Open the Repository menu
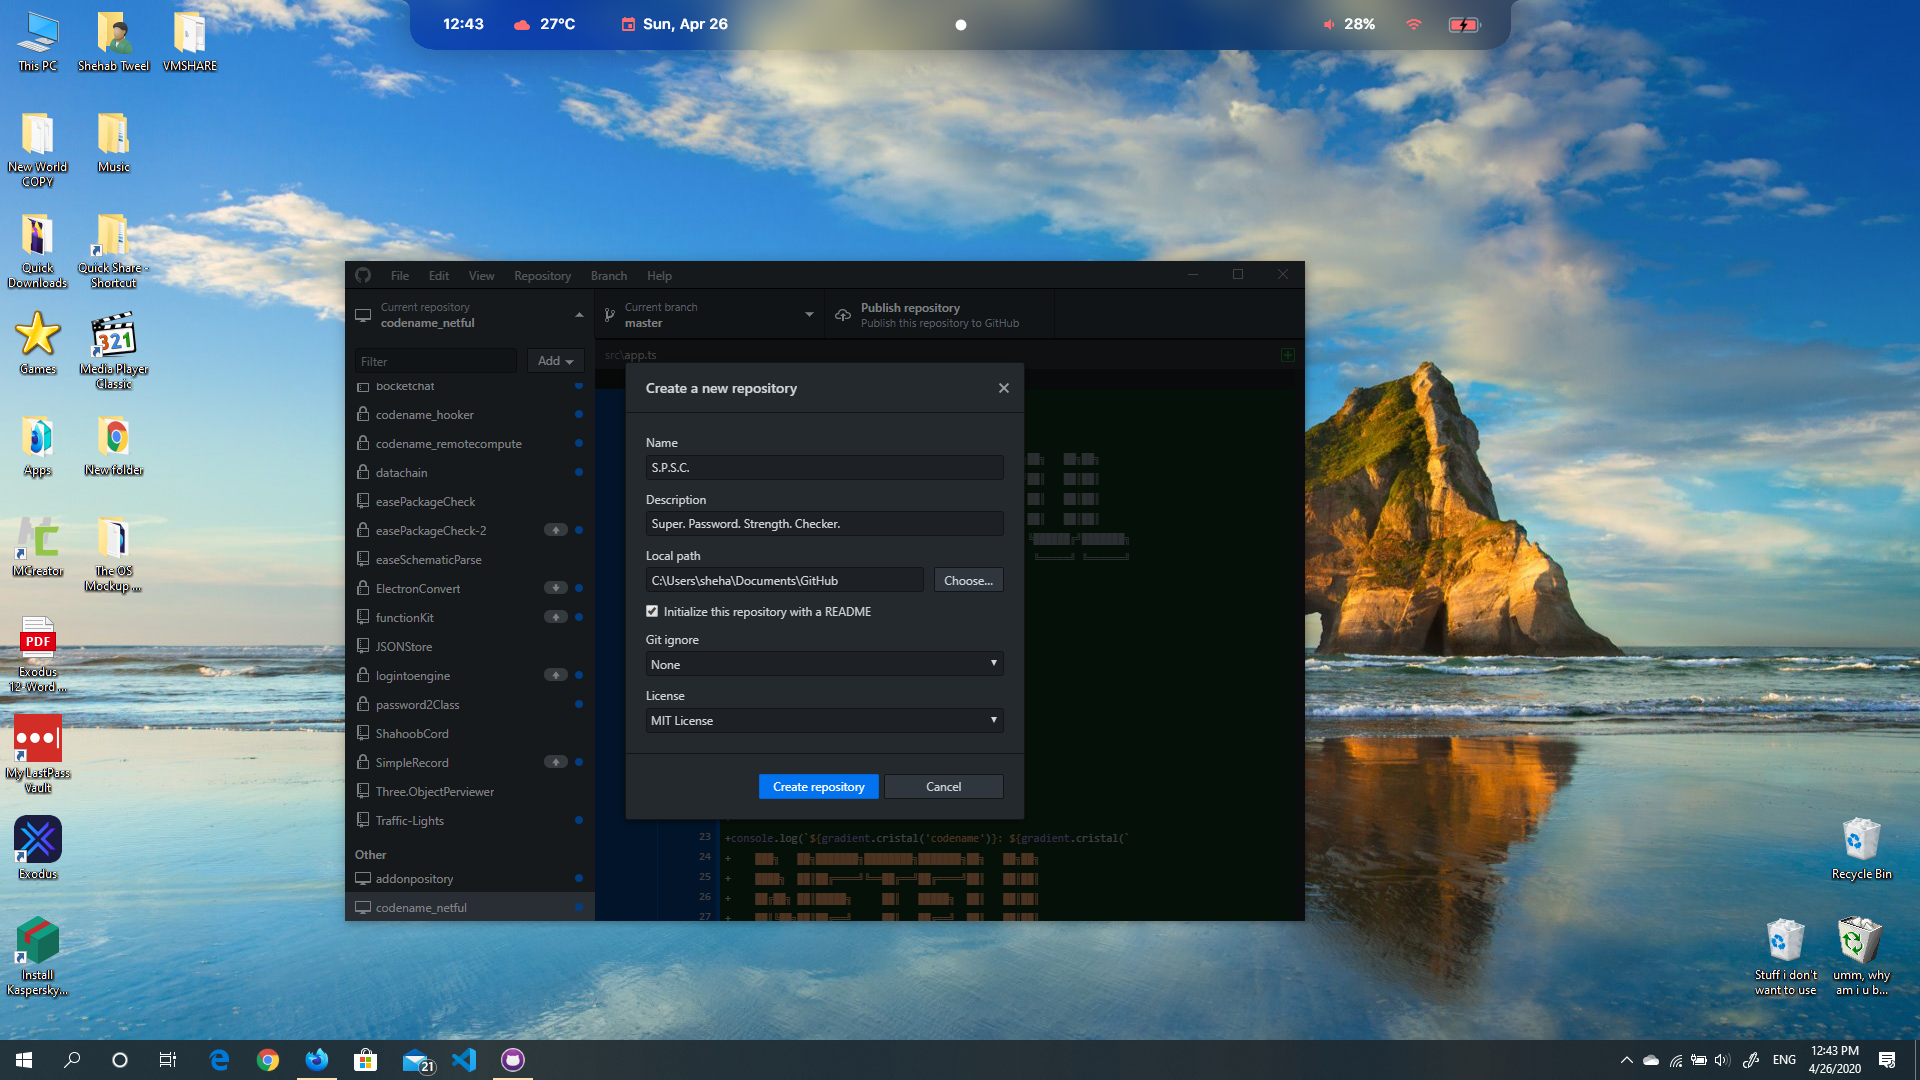Screen dimensions: 1920x1080 tap(542, 275)
